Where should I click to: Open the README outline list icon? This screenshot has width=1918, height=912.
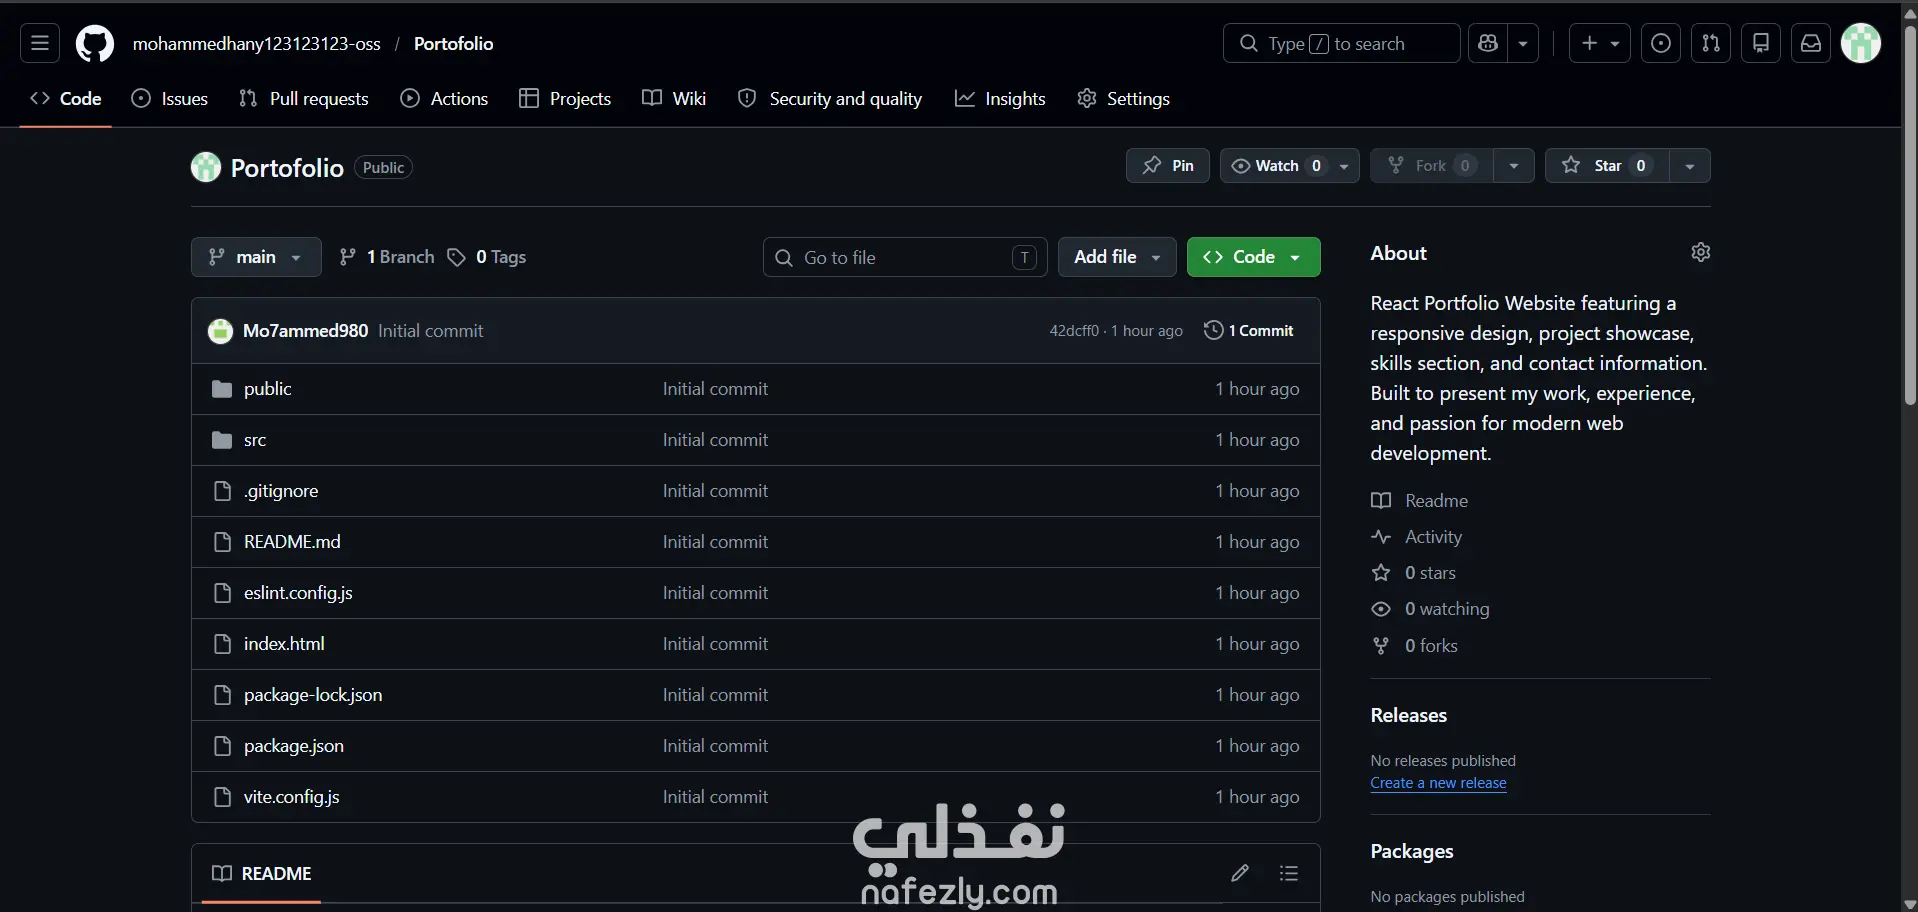pyautogui.click(x=1289, y=874)
